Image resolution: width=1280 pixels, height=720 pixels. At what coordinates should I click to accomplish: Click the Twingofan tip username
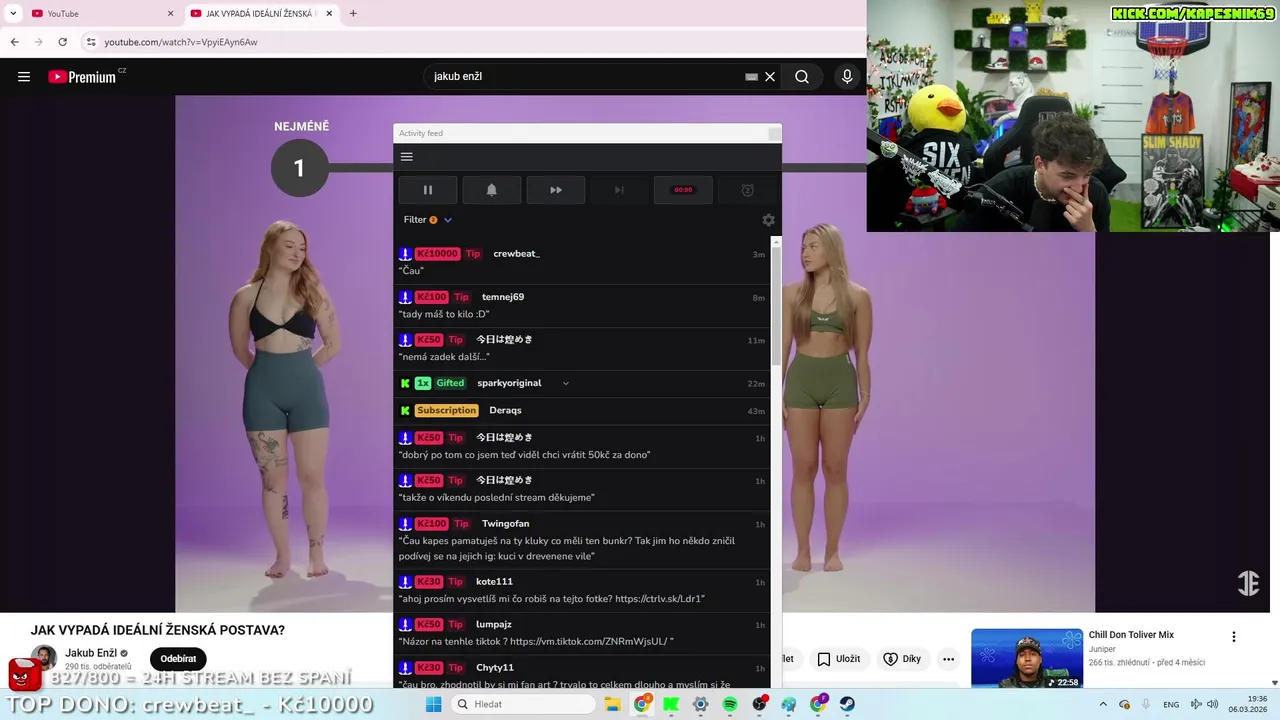[x=505, y=524]
